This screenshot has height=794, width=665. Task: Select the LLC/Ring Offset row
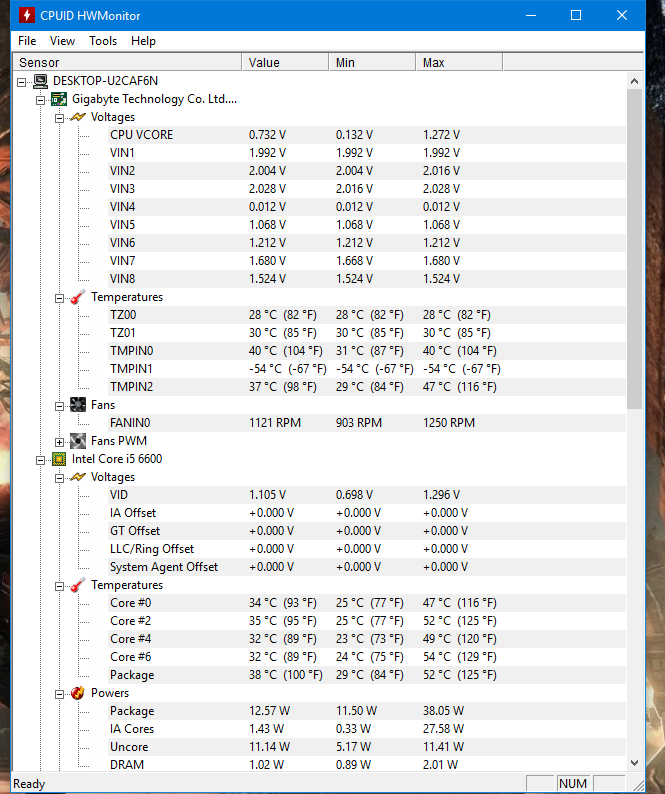367,549
